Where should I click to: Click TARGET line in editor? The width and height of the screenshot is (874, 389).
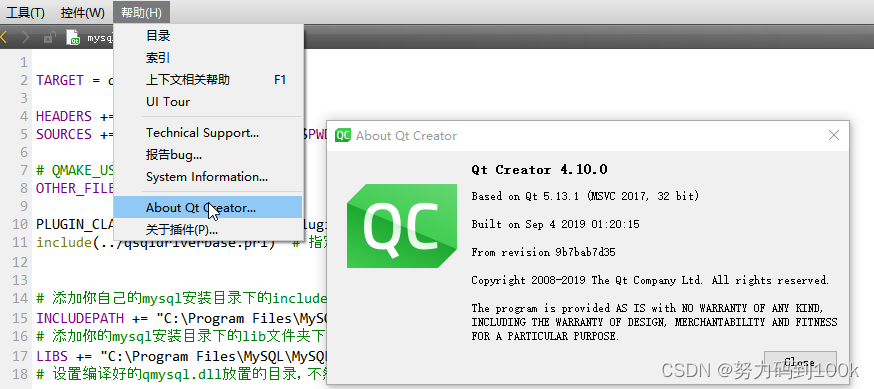click(75, 80)
